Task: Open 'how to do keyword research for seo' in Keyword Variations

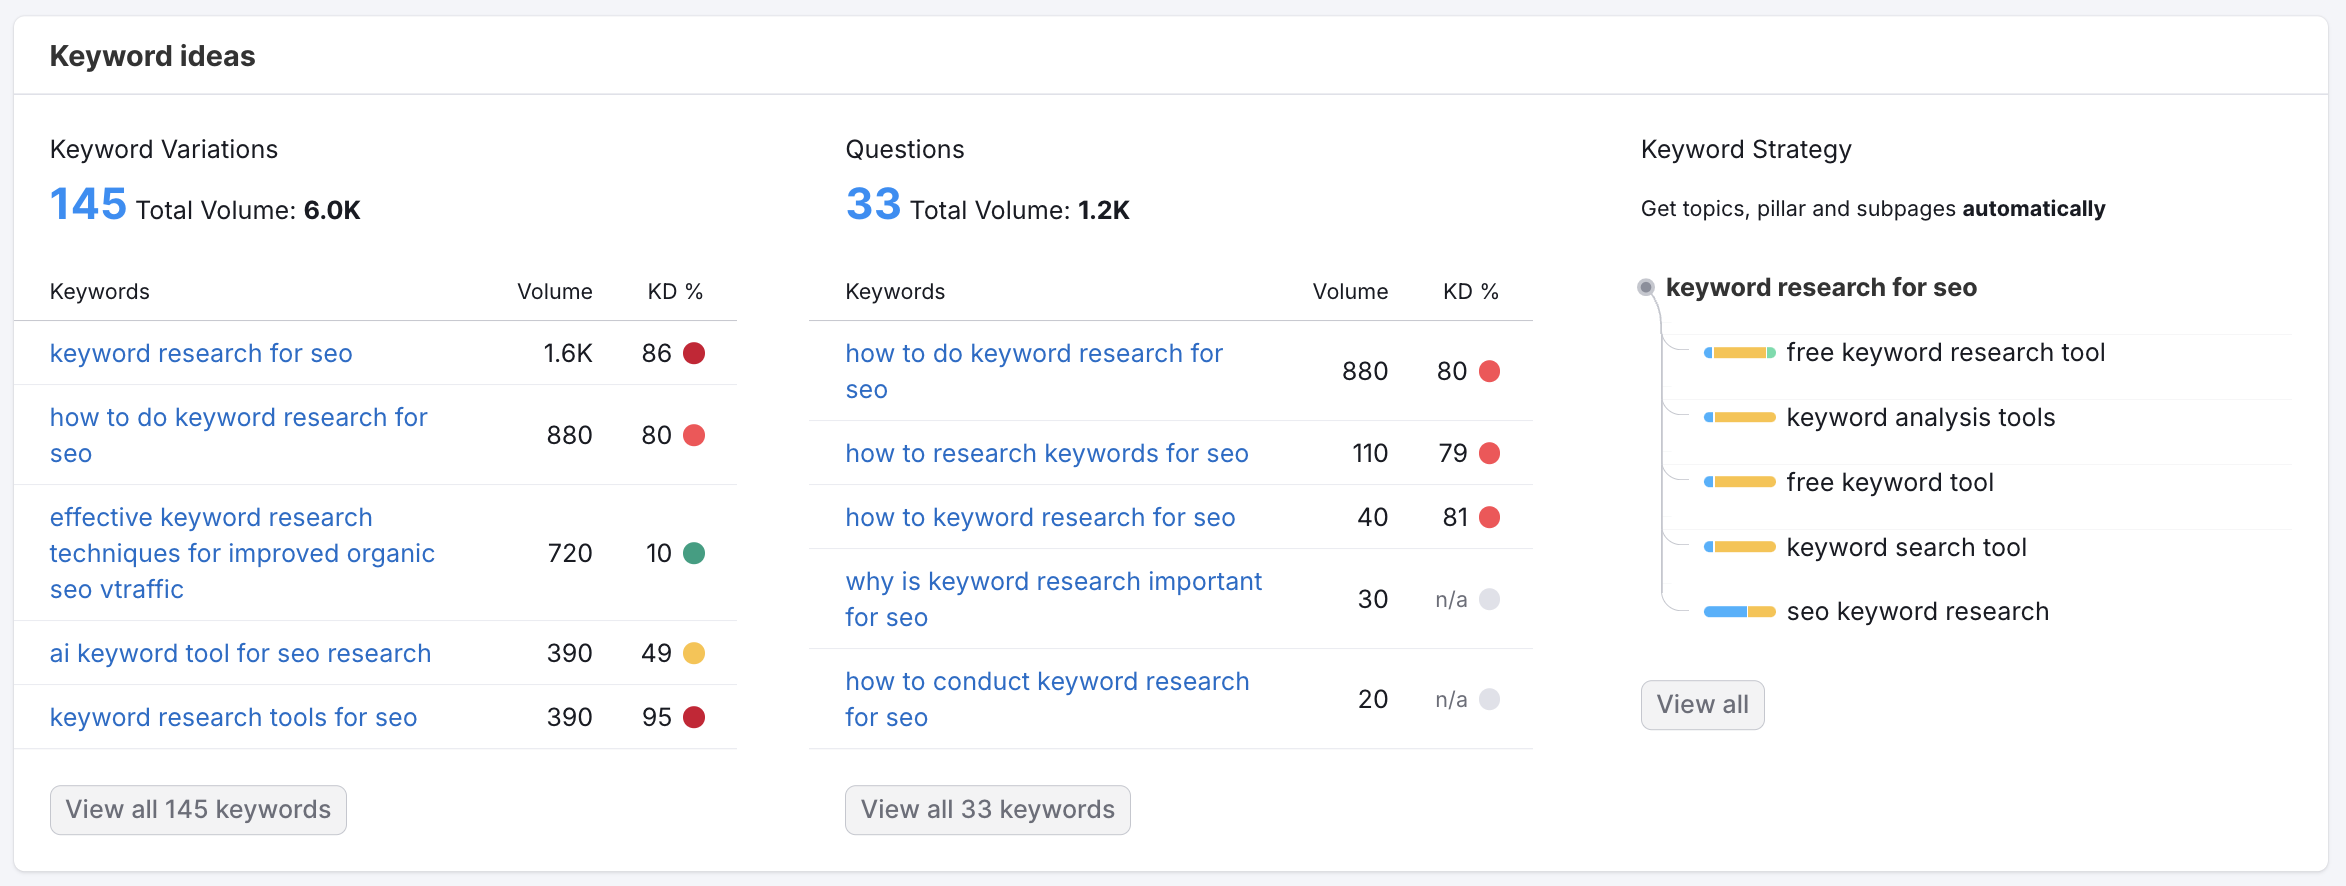Action: pyautogui.click(x=239, y=435)
